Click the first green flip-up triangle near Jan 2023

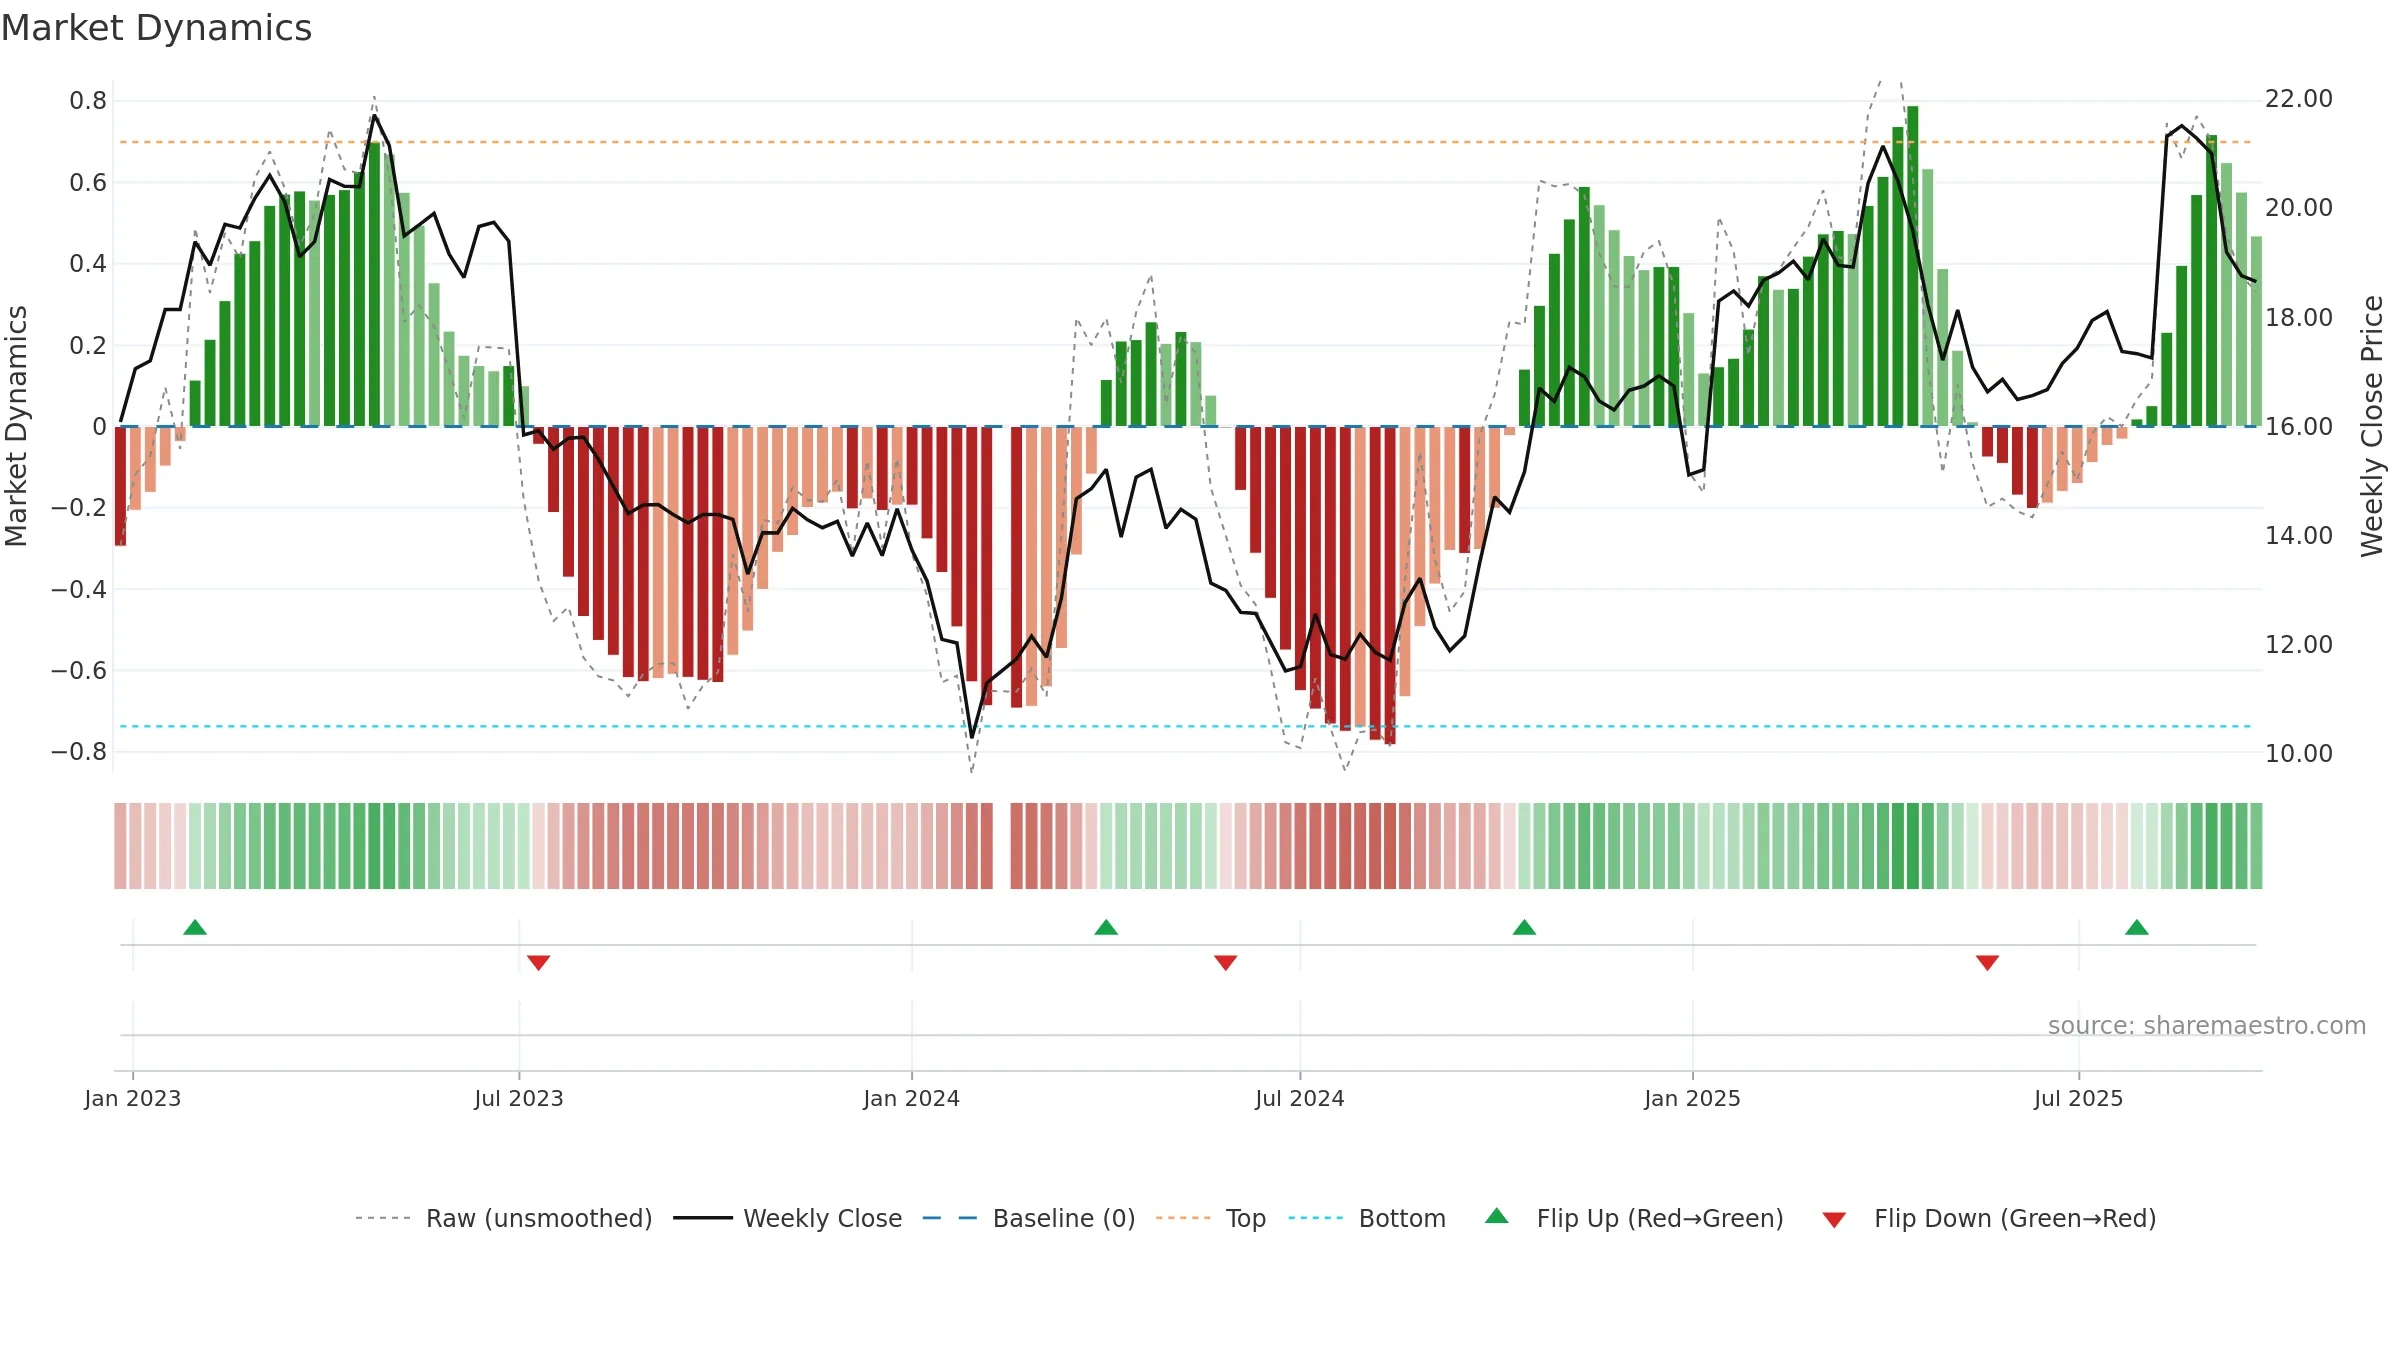pos(195,928)
